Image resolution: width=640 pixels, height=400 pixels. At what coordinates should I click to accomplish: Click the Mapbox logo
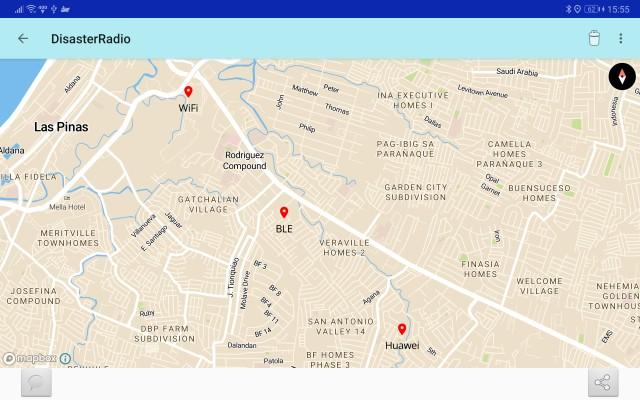(x=28, y=358)
